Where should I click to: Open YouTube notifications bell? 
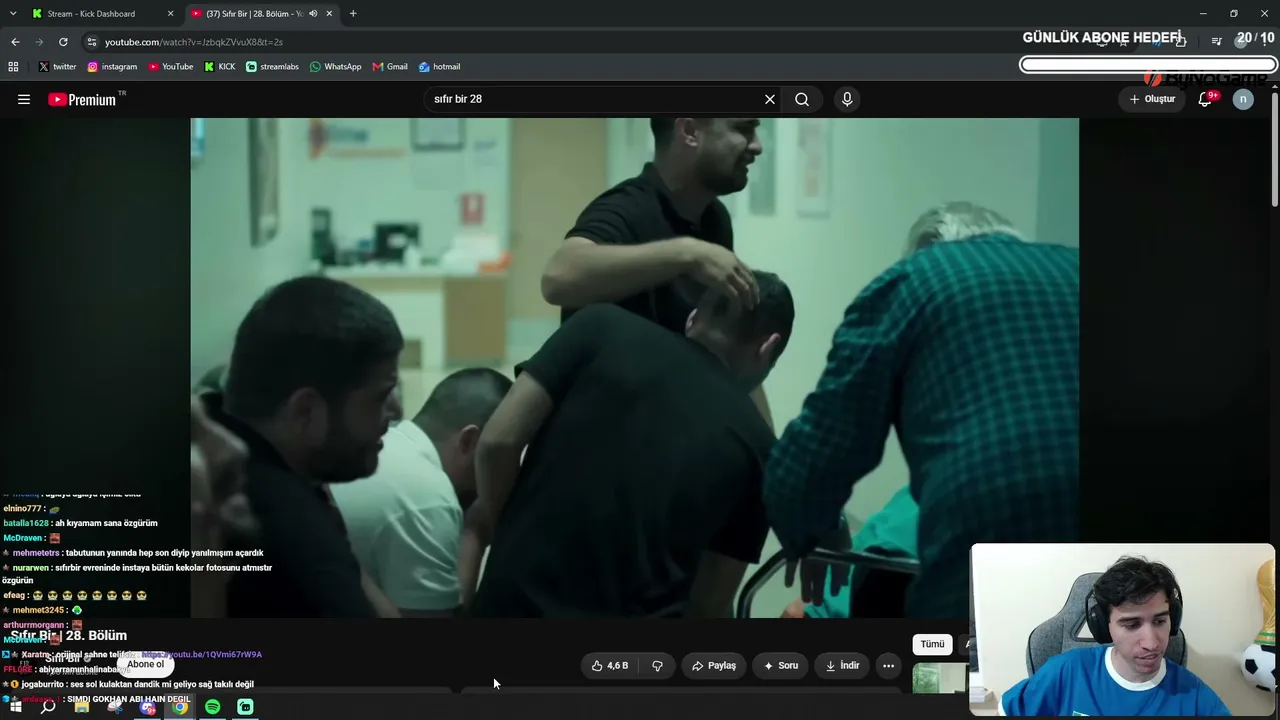pyautogui.click(x=1205, y=99)
